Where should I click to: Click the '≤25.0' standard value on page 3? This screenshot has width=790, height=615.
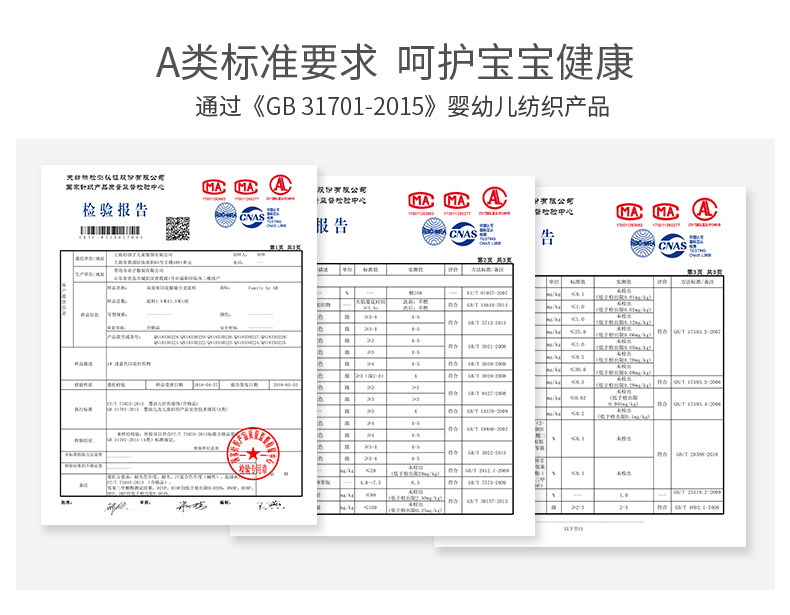578,331
